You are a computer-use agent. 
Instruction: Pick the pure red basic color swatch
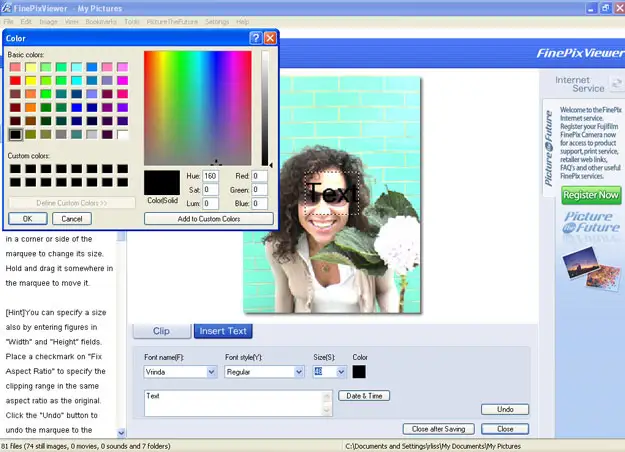(15, 81)
